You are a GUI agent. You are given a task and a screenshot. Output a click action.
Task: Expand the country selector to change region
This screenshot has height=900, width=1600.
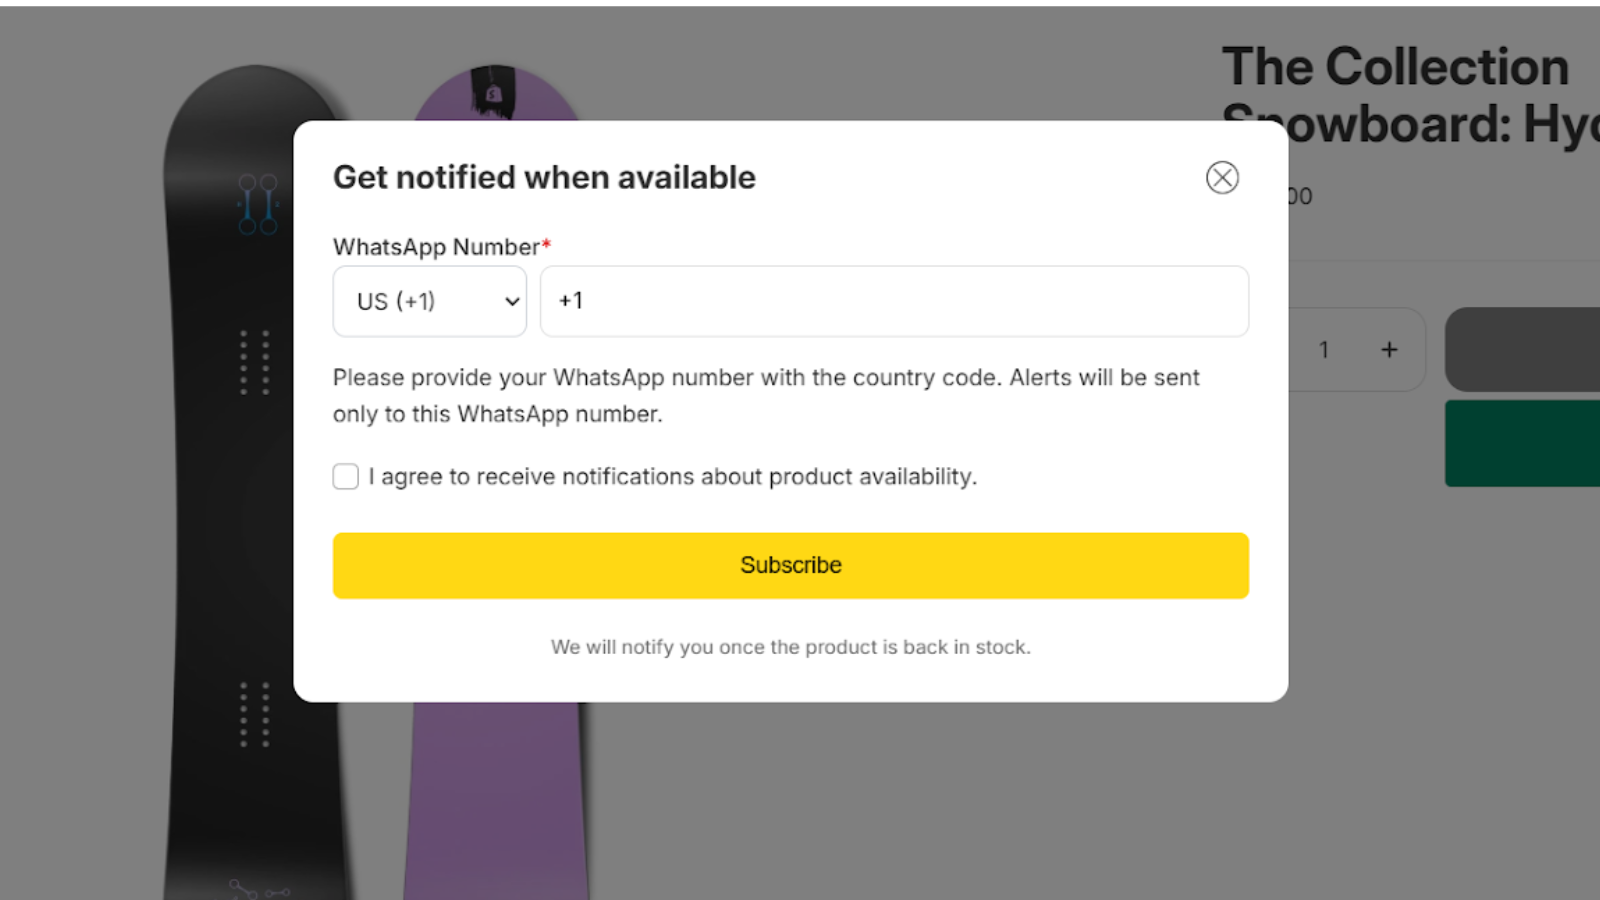(x=429, y=301)
